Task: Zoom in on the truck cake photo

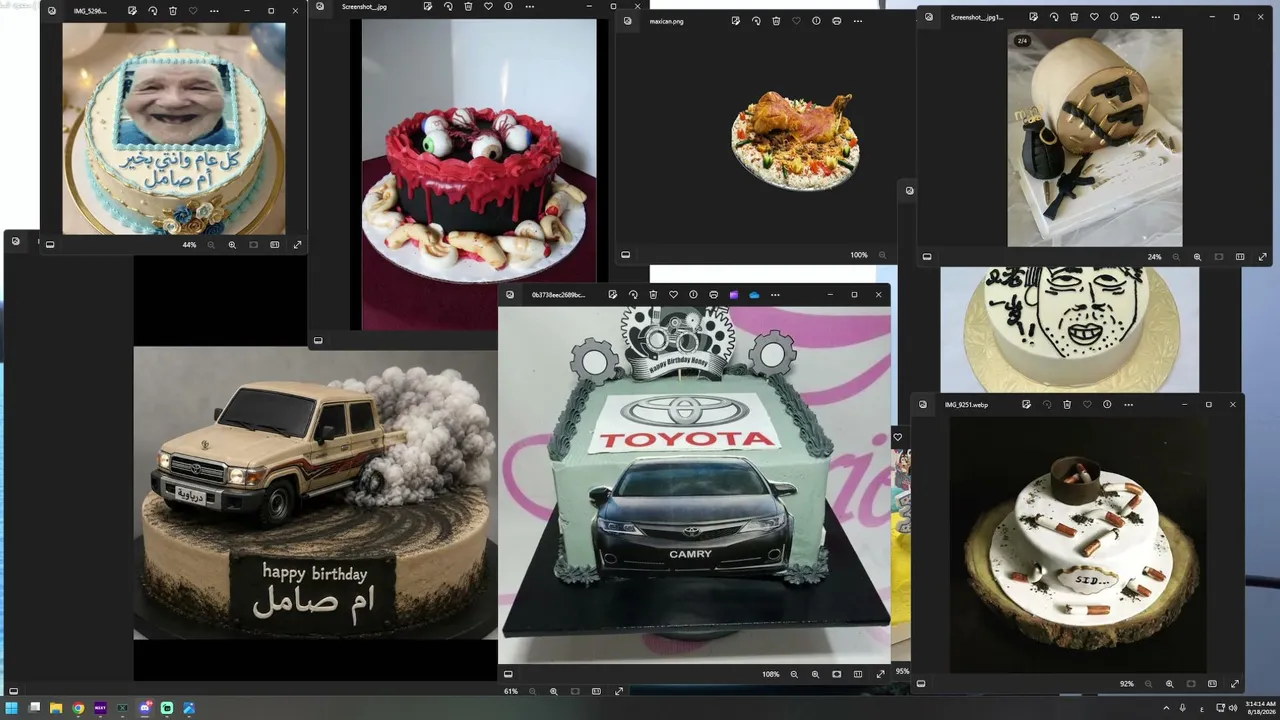Action: click(553, 691)
